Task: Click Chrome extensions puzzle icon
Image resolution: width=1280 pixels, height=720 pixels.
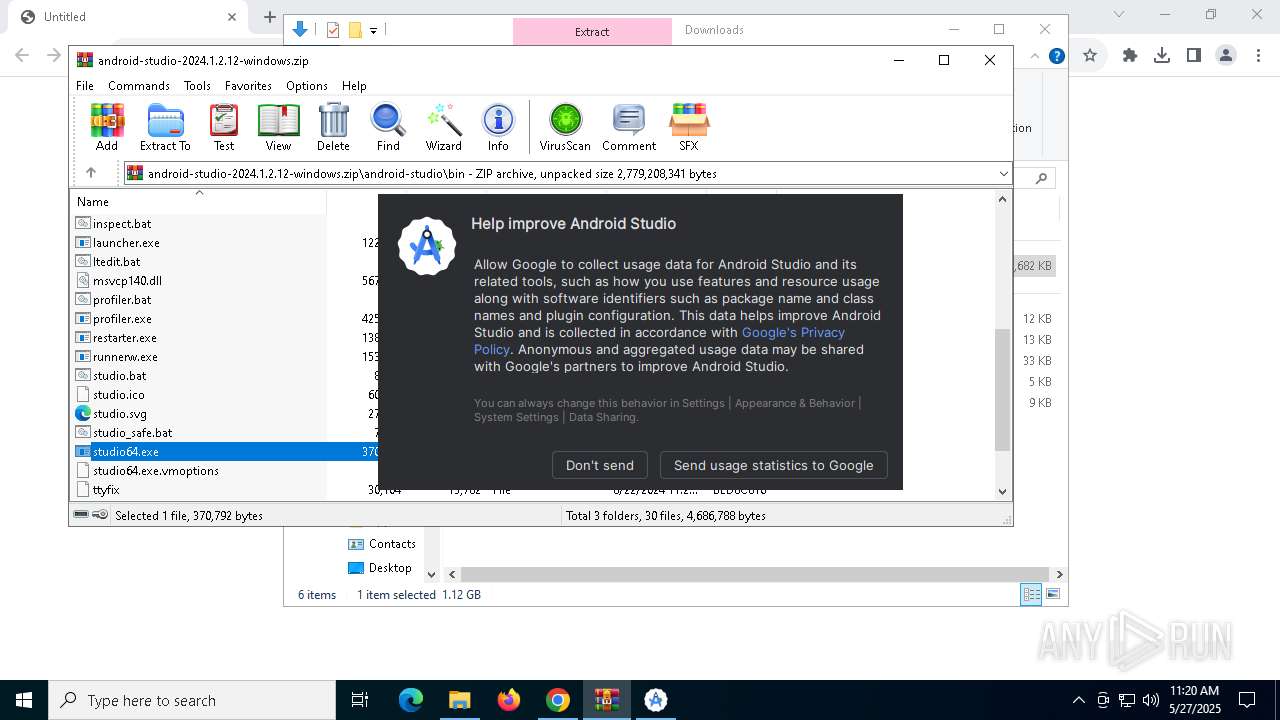Action: [x=1130, y=56]
